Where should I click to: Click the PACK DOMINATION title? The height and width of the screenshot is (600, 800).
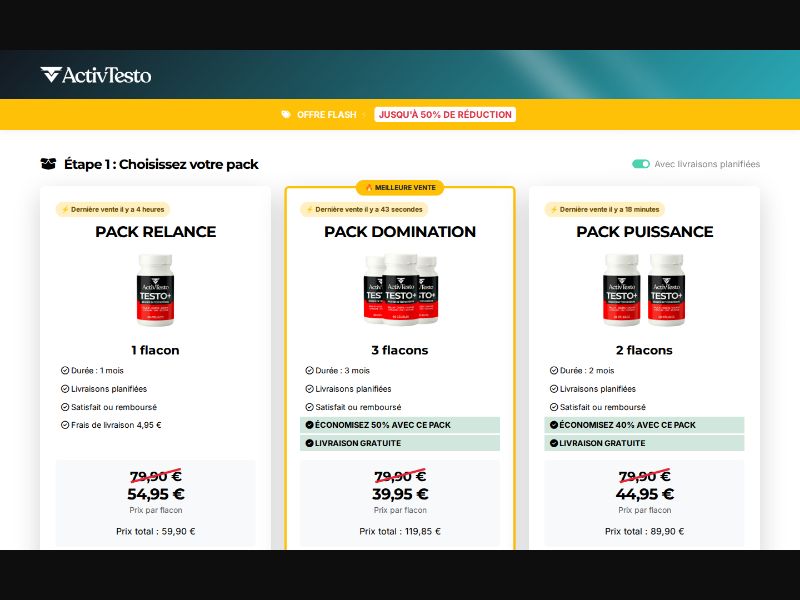point(400,232)
